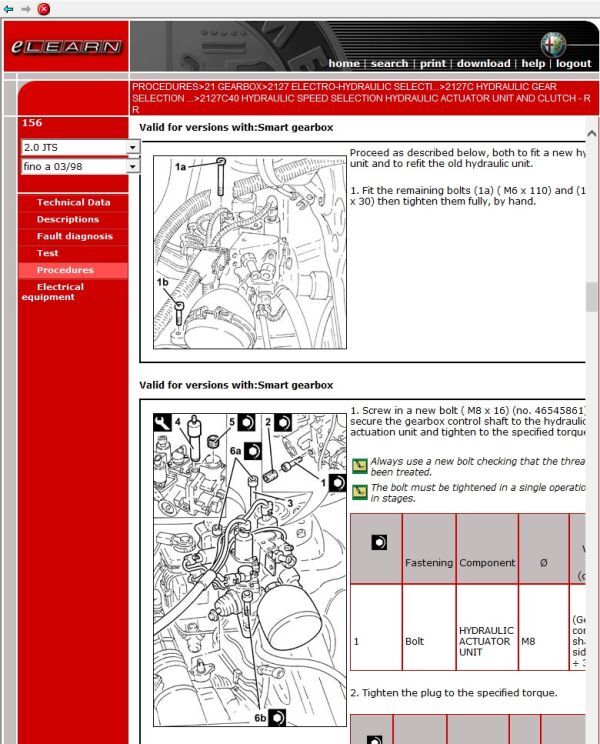Image resolution: width=600 pixels, height=744 pixels.
Task: Click the vertical scrollbar thumb
Action: point(591,297)
